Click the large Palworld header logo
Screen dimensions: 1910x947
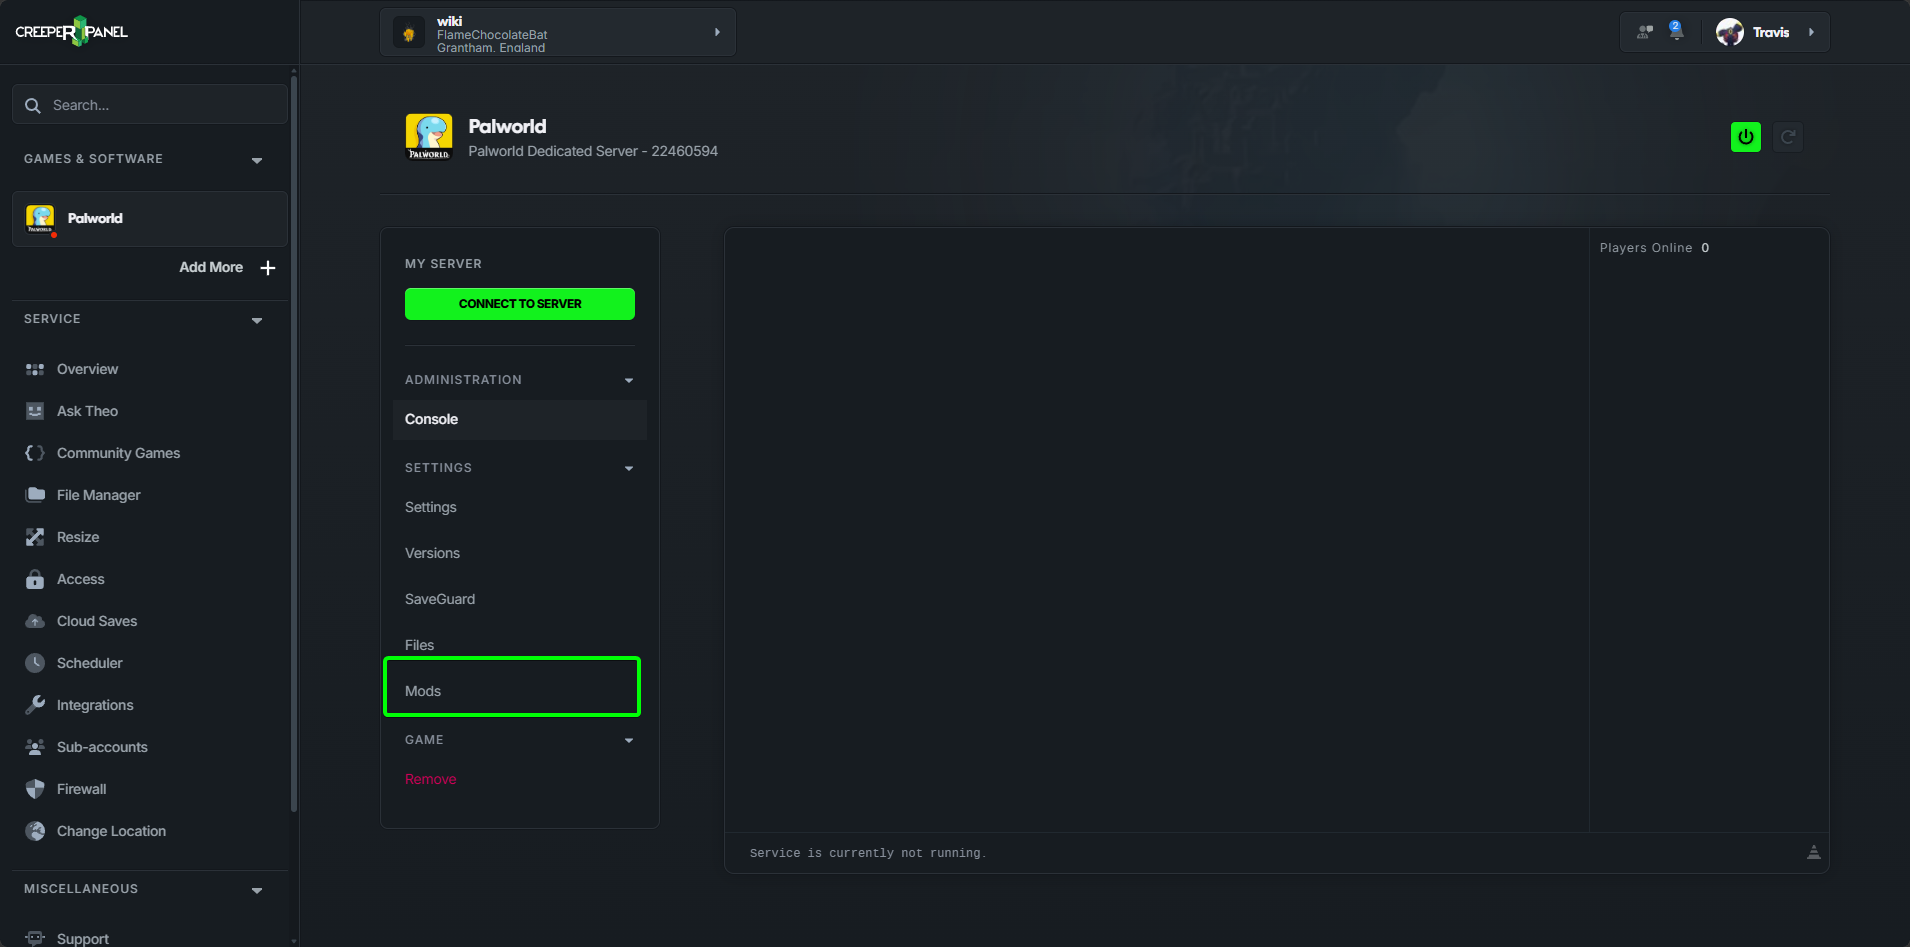tap(429, 137)
